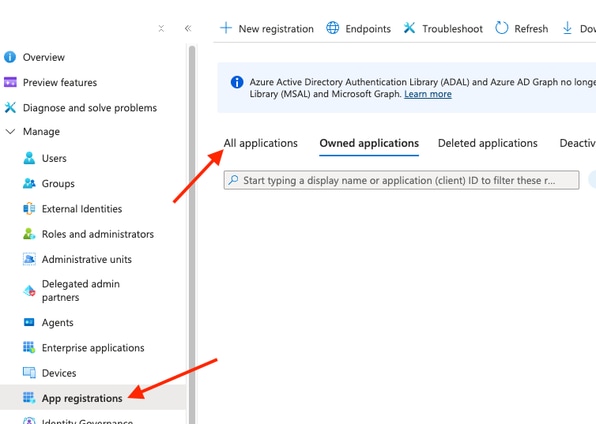This screenshot has width=596, height=424.
Task: Open the Administrative units label
Action: pos(87,259)
